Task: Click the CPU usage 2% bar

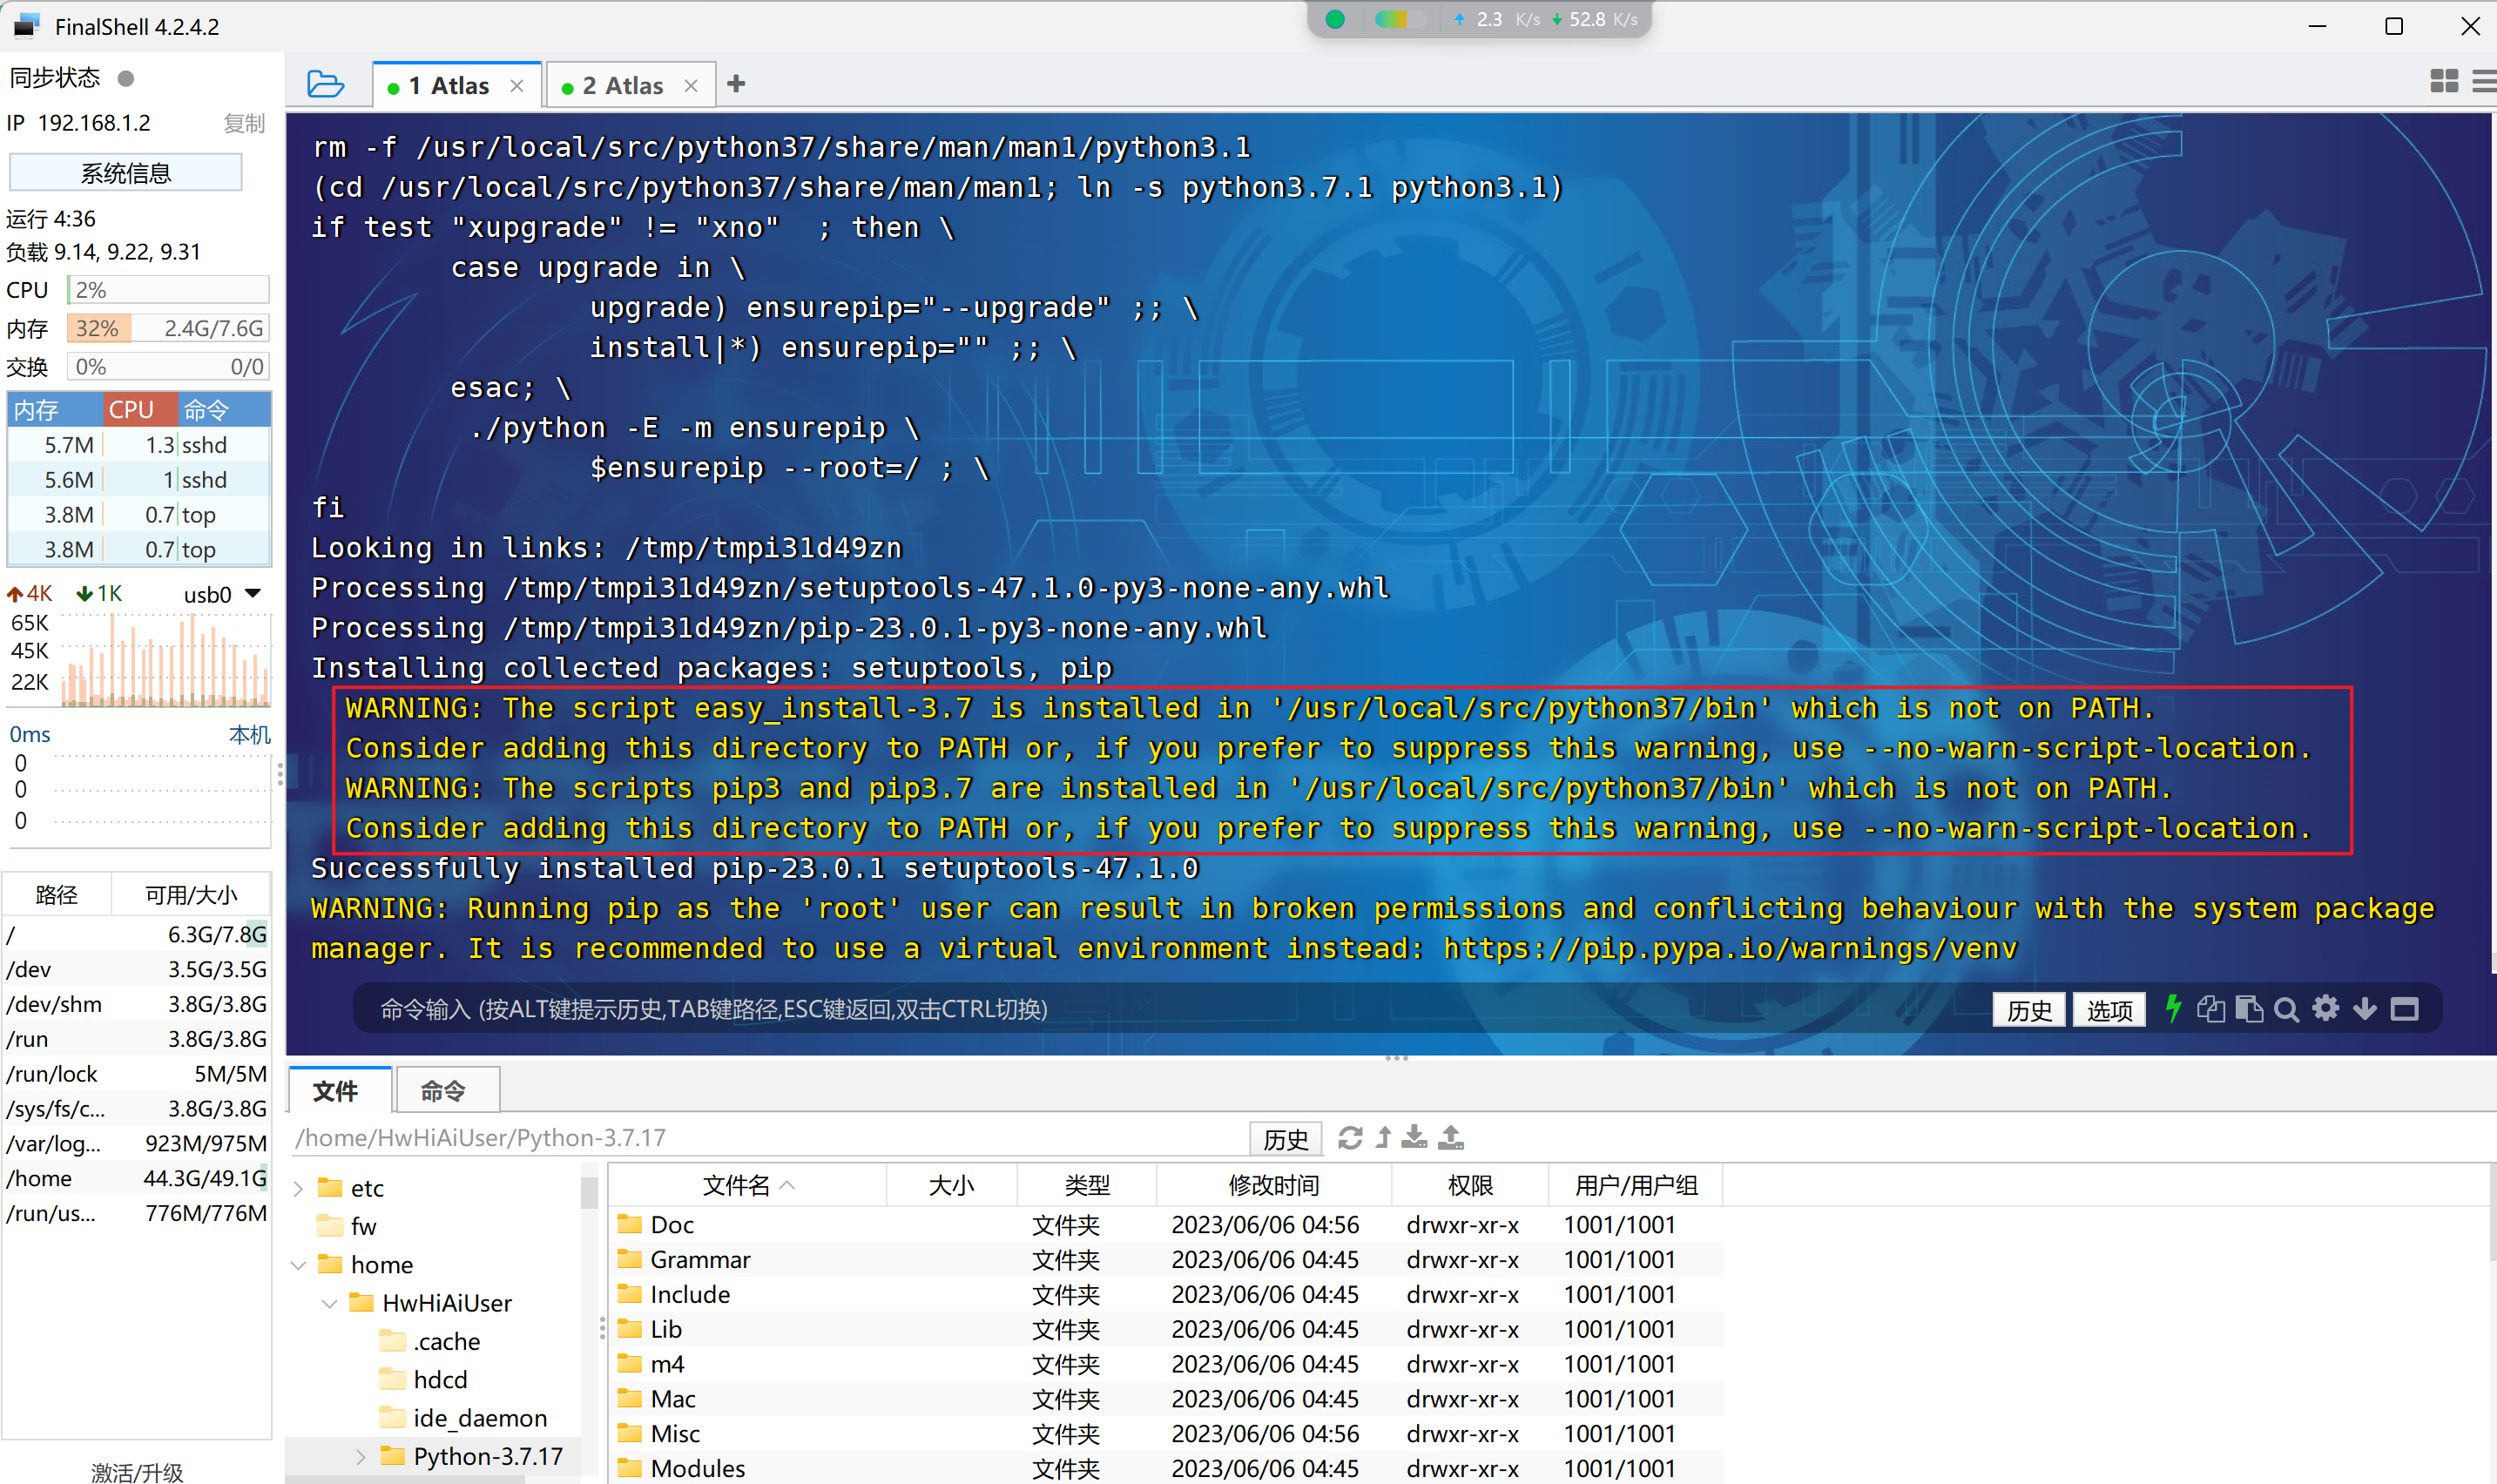Action: [168, 290]
